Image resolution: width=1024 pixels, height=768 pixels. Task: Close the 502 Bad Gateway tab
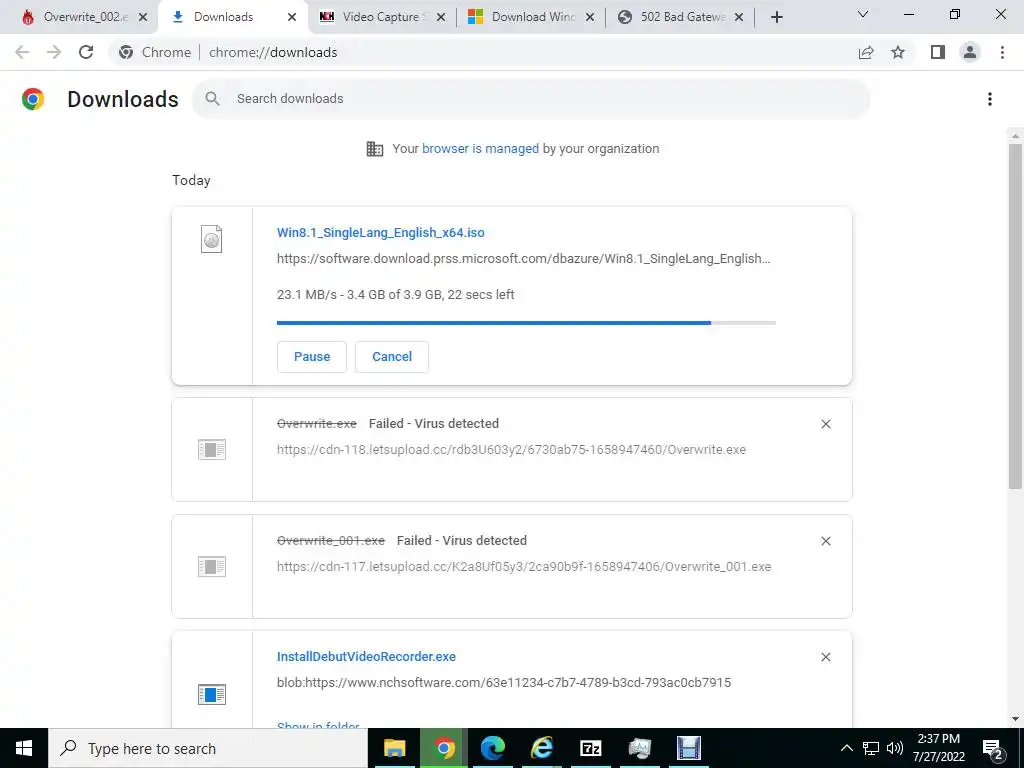[x=739, y=17]
